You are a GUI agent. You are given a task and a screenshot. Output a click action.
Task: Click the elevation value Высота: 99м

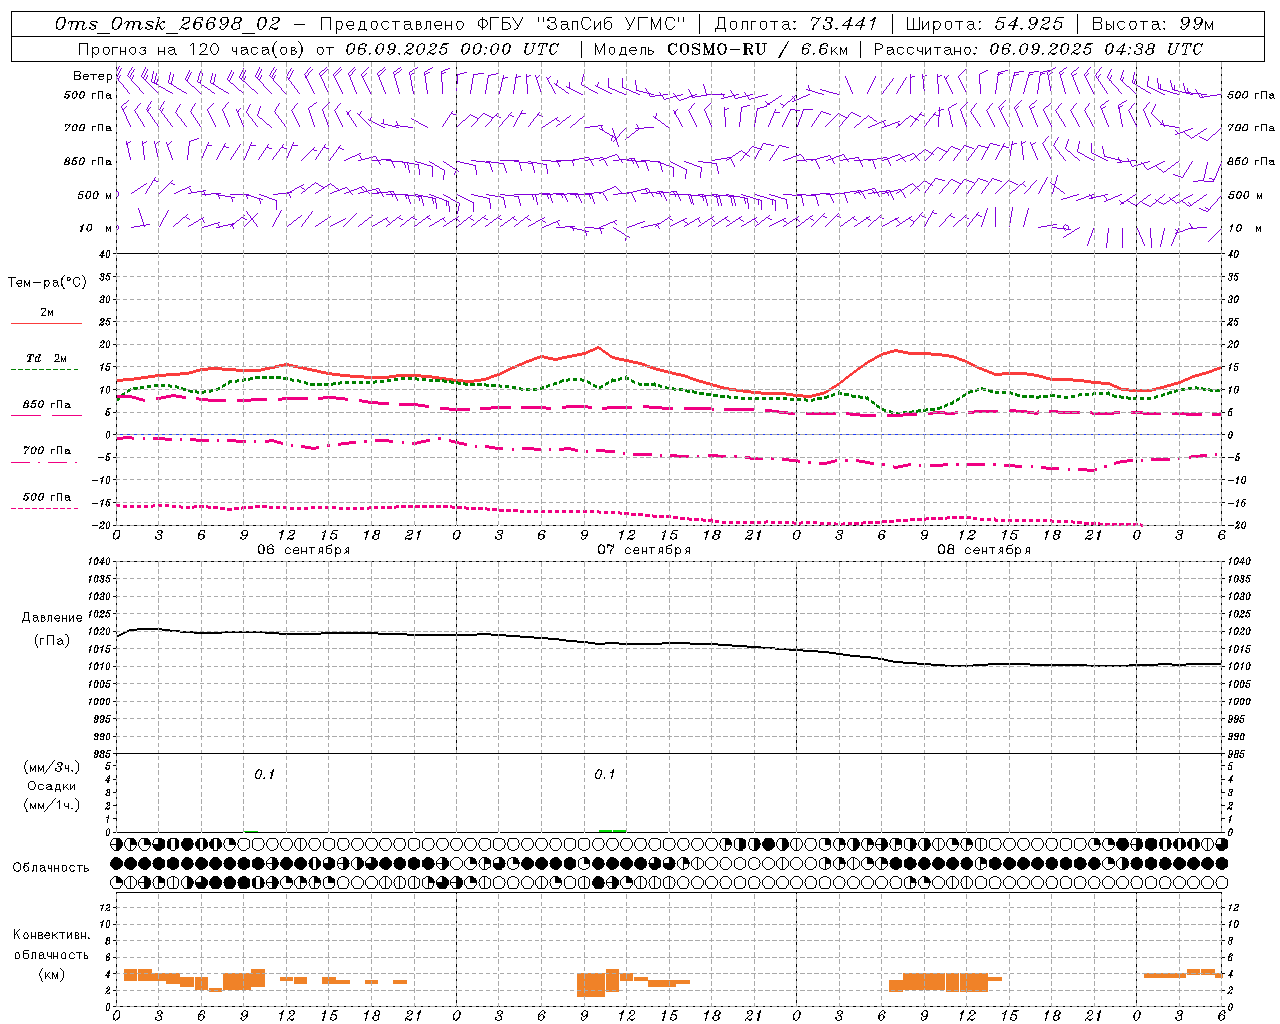click(1153, 24)
